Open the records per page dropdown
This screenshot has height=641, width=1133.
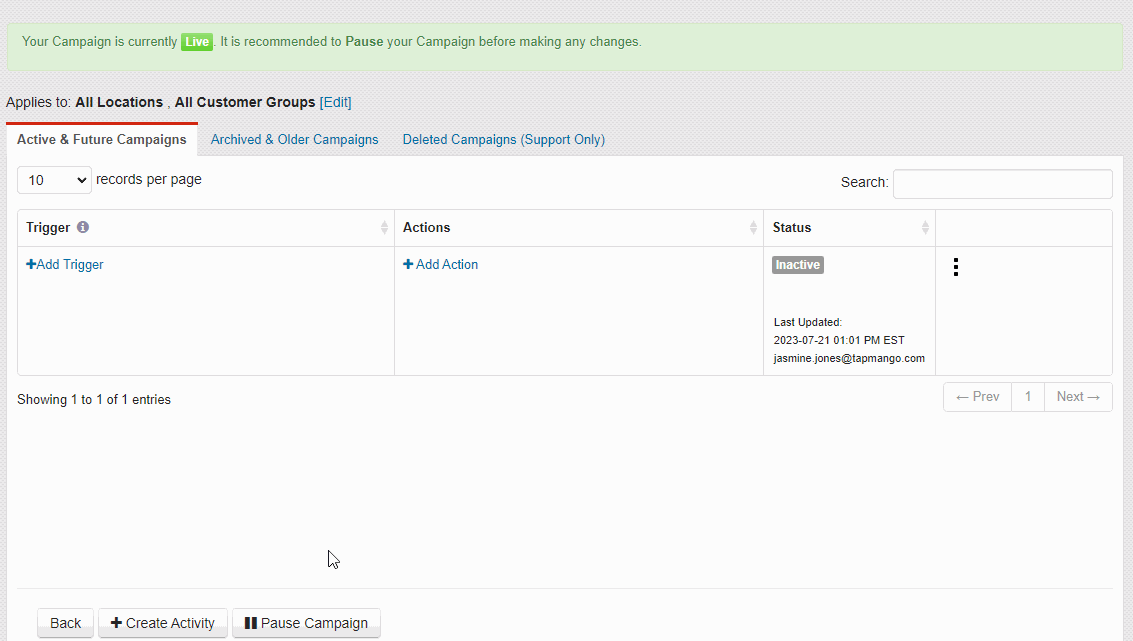click(54, 179)
